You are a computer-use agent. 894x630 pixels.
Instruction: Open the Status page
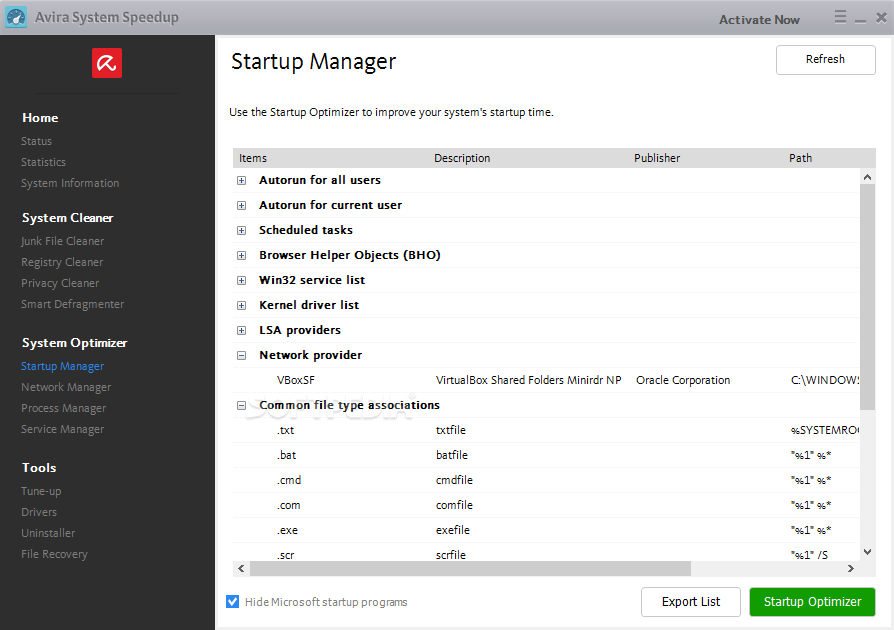click(x=36, y=141)
